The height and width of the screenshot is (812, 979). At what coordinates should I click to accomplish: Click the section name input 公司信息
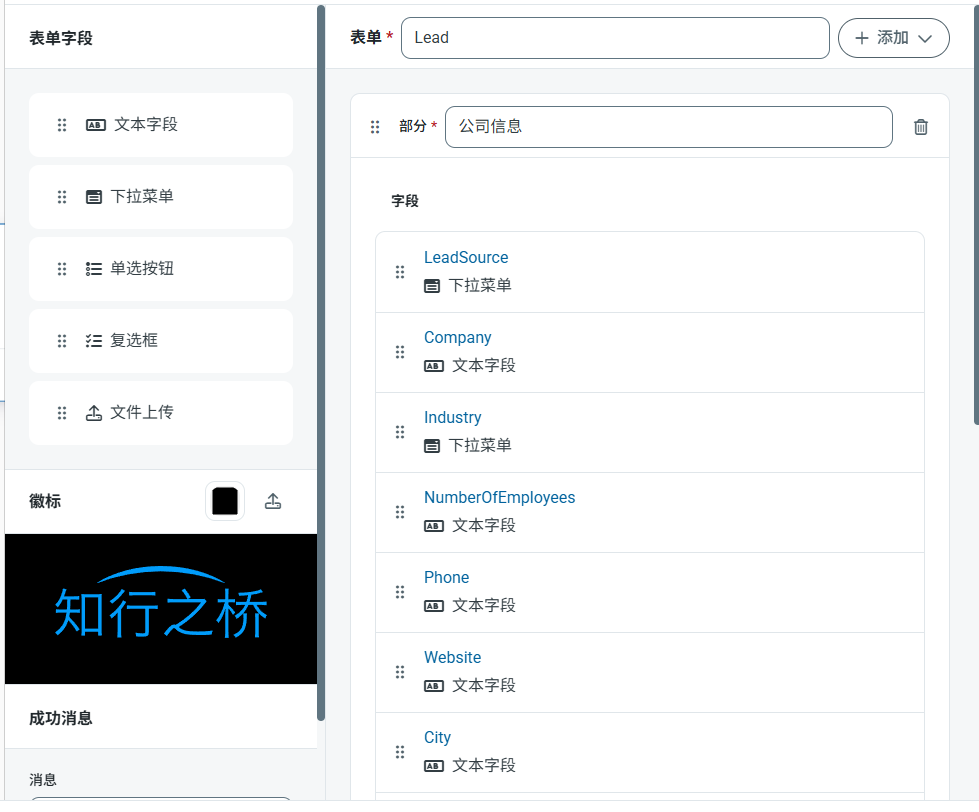click(667, 127)
